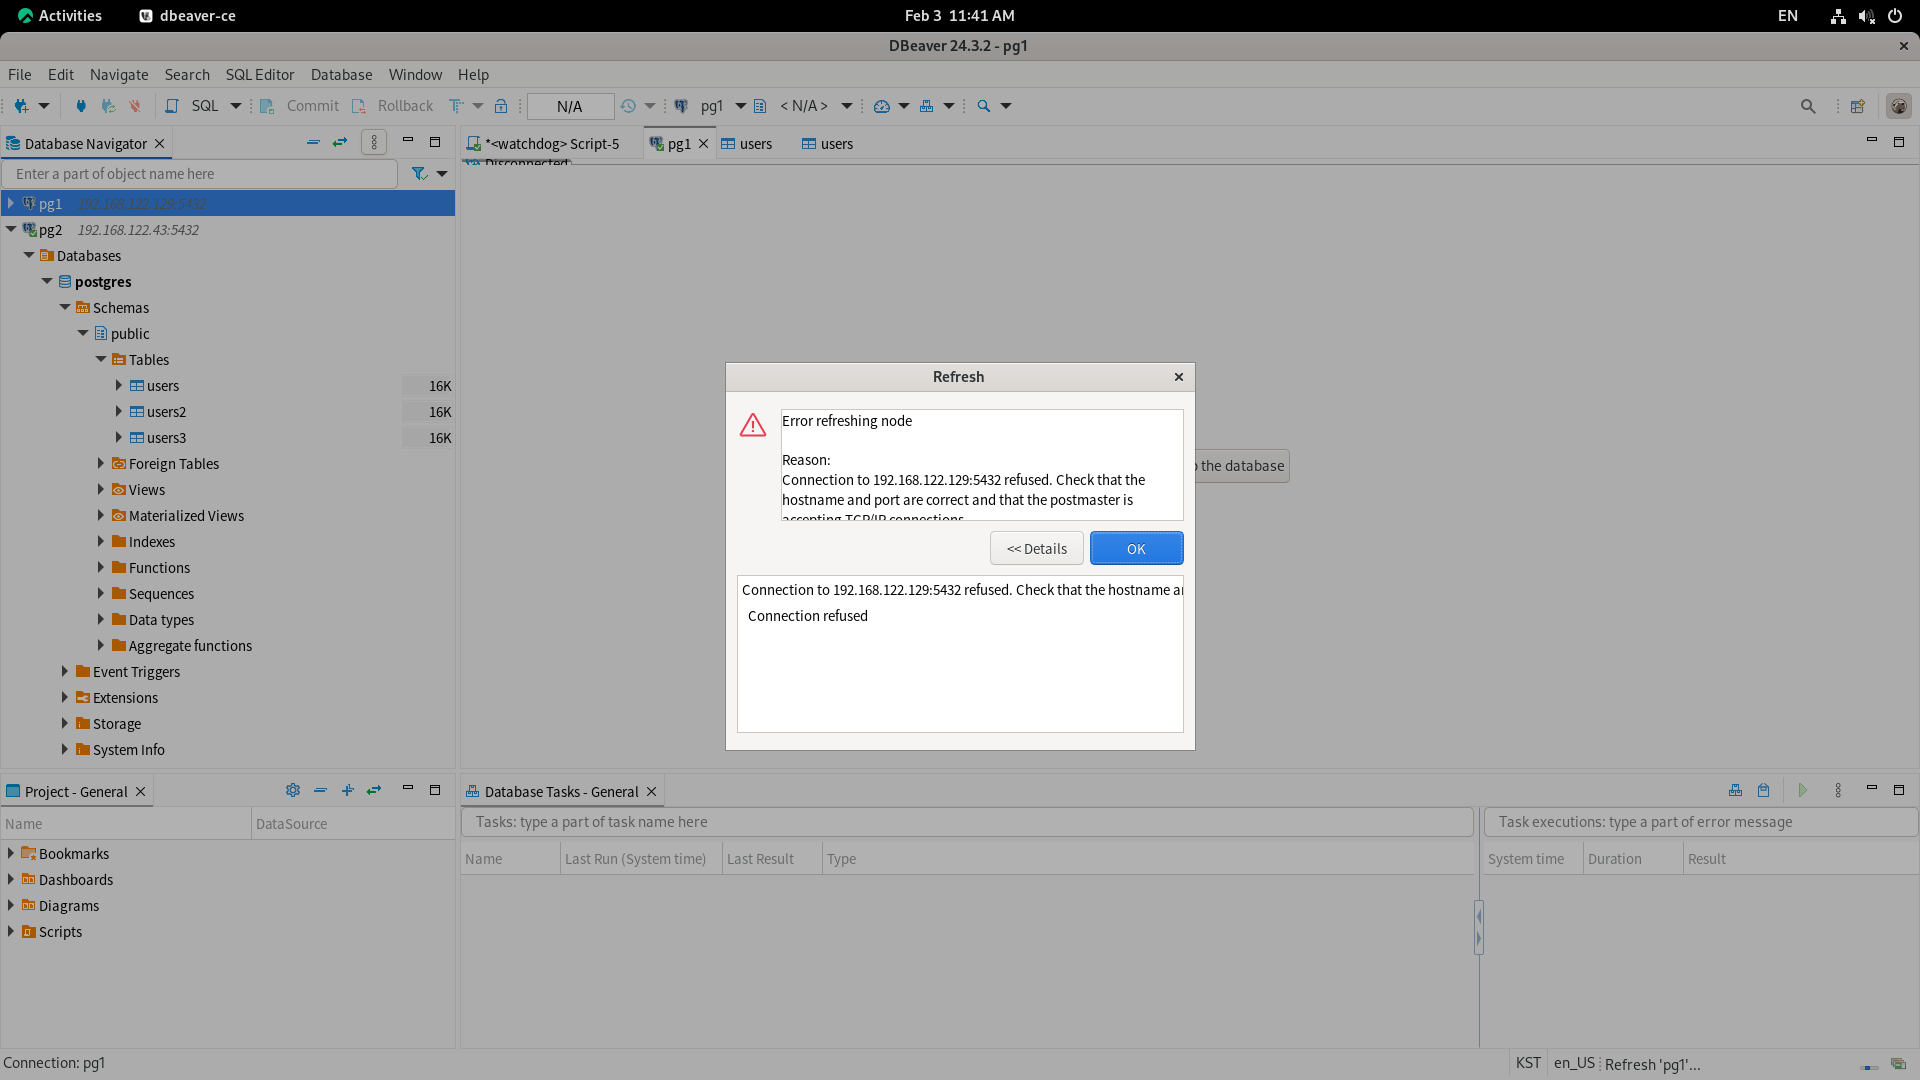Screen dimensions: 1920x1080
Task: Click the Disconnect red plug icon
Action: click(135, 106)
